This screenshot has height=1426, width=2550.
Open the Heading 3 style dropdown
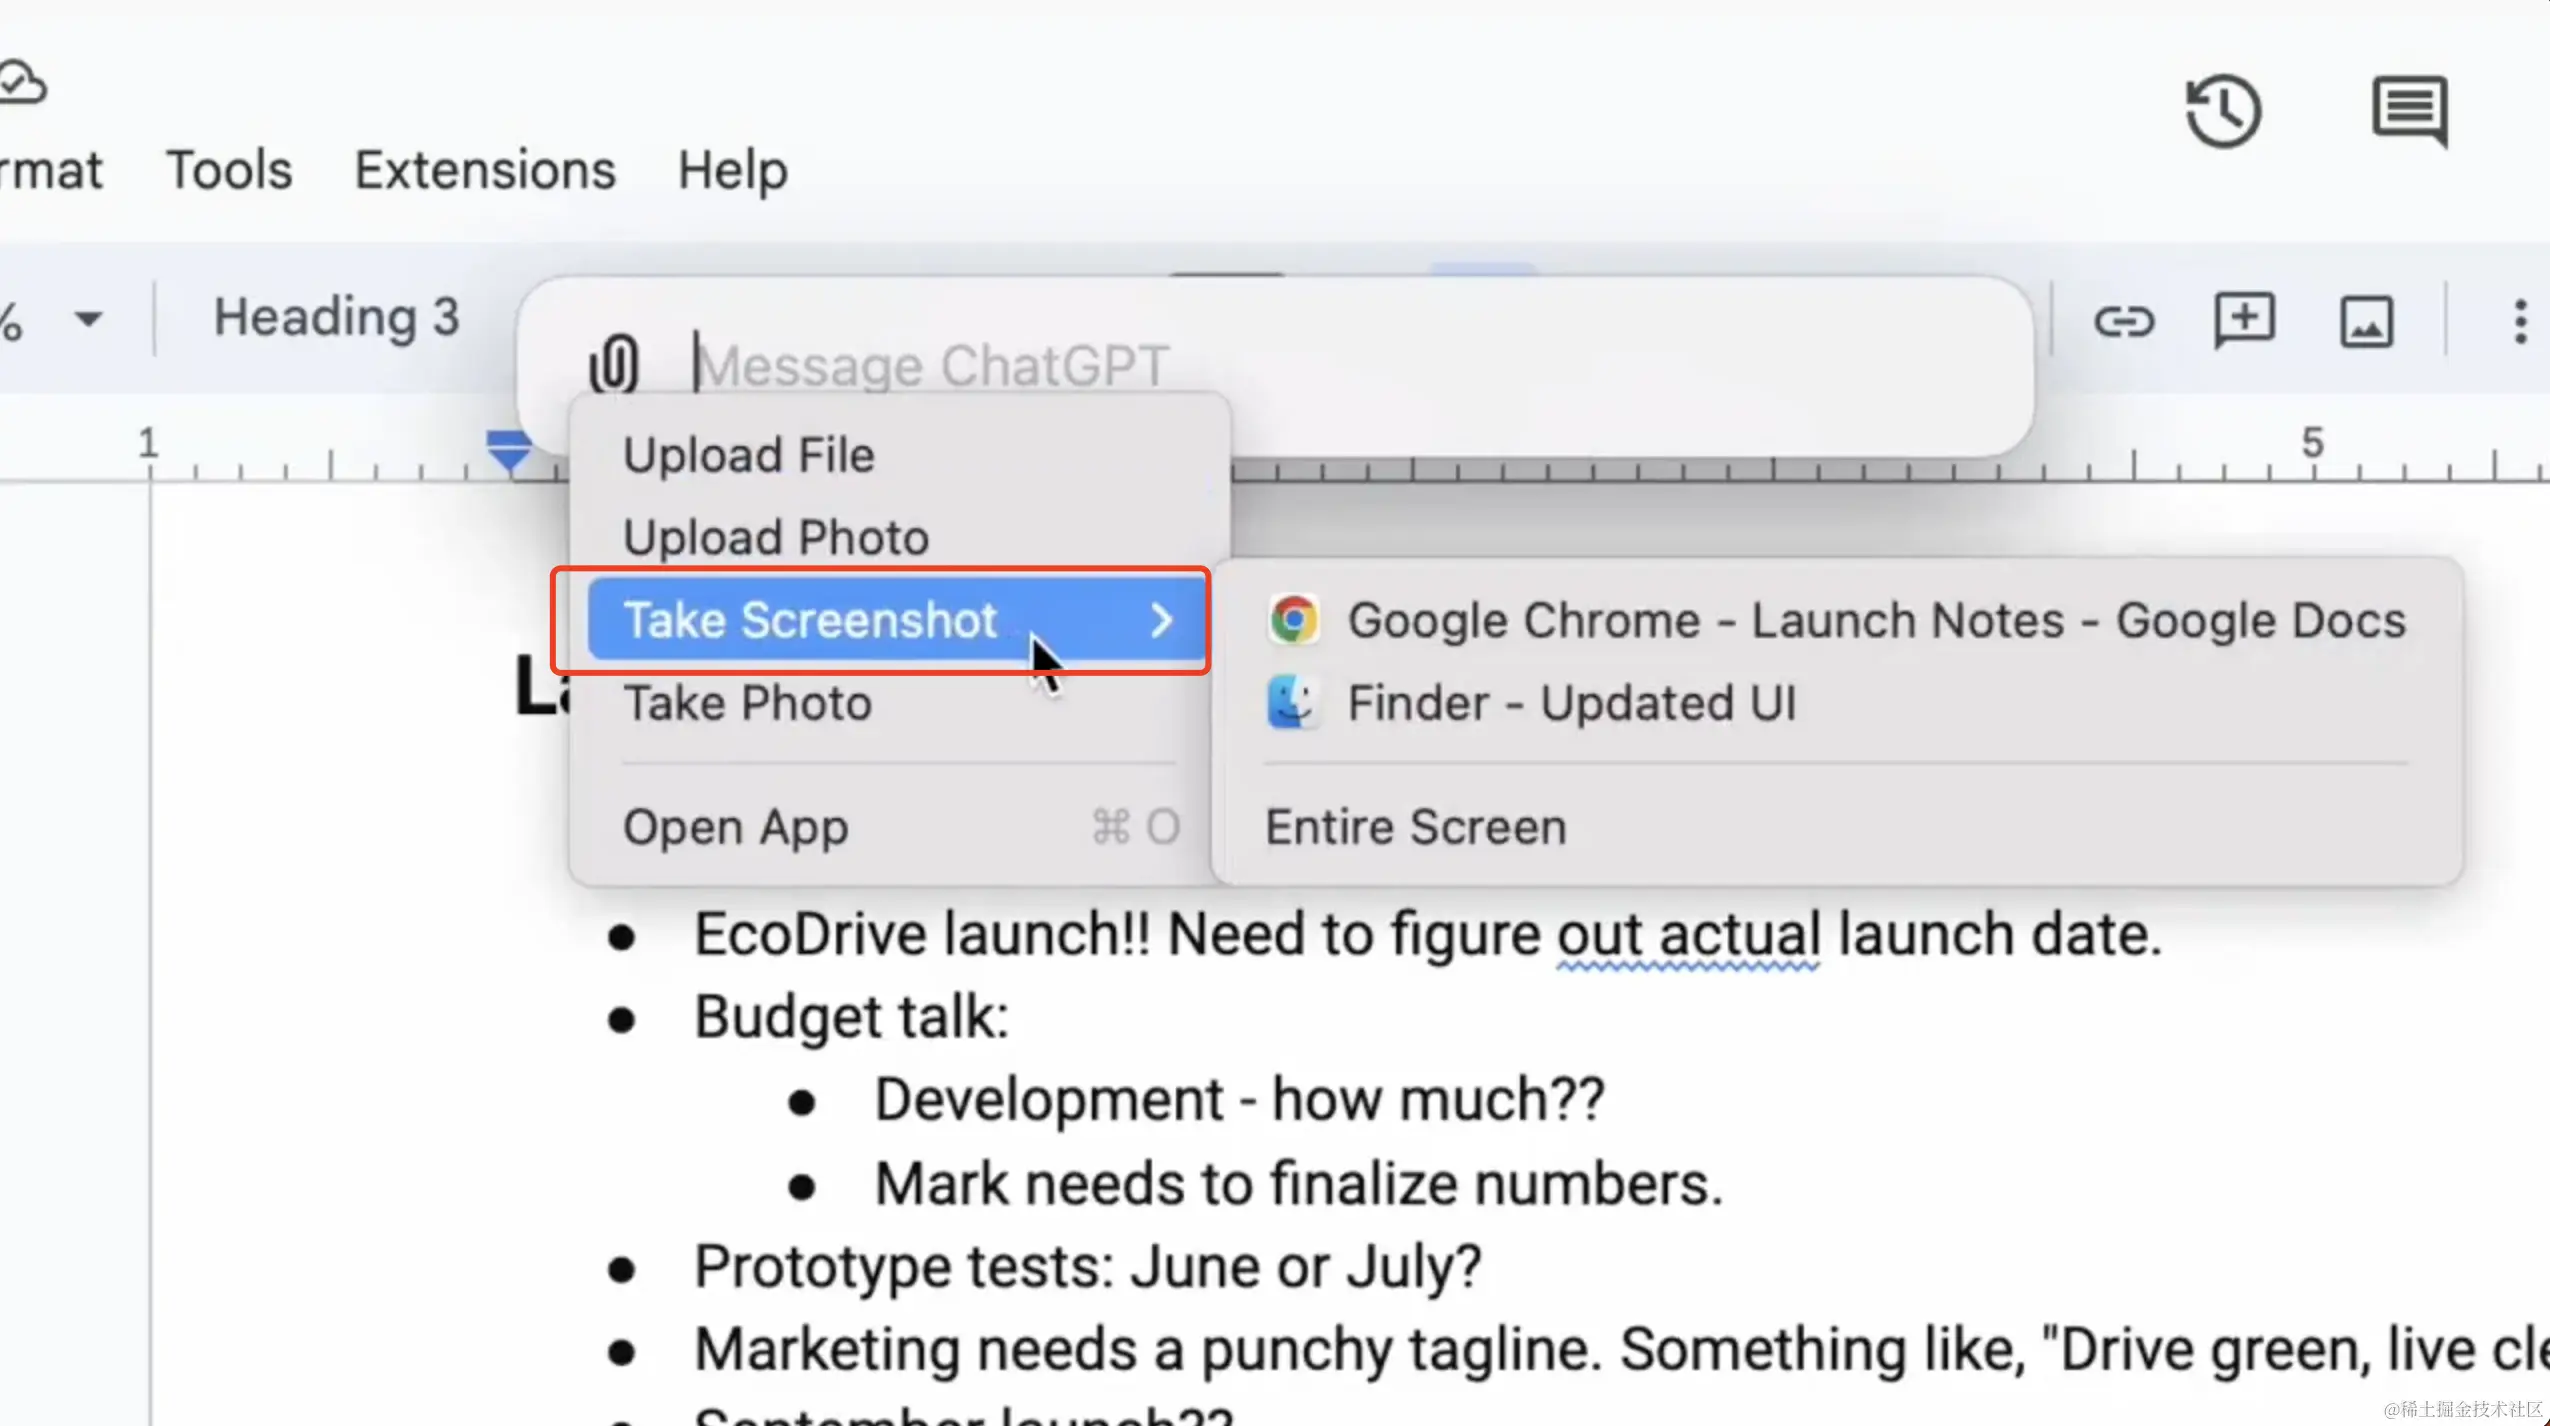tap(336, 318)
